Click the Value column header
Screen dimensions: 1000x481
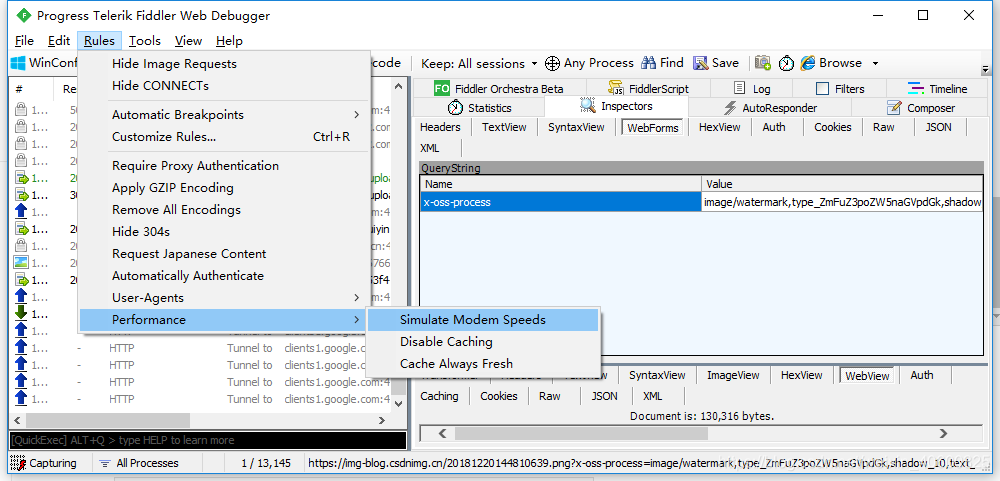coord(842,184)
